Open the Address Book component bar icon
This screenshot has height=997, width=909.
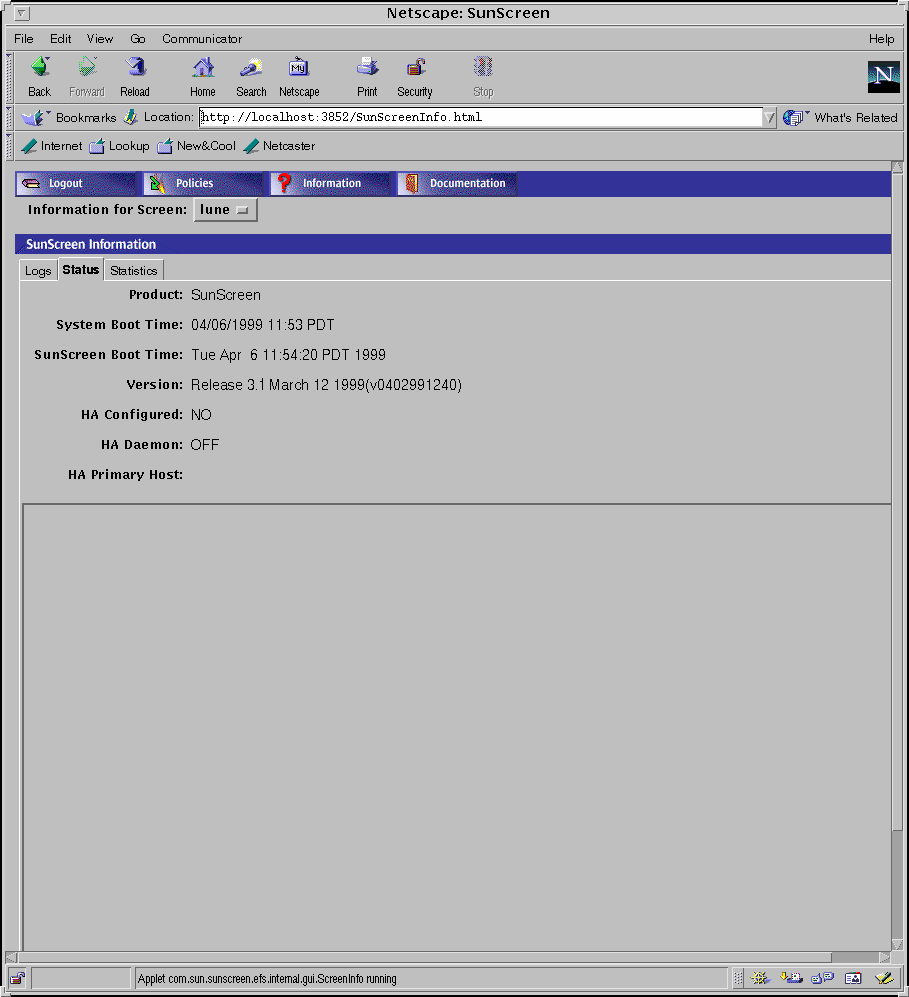(x=853, y=978)
